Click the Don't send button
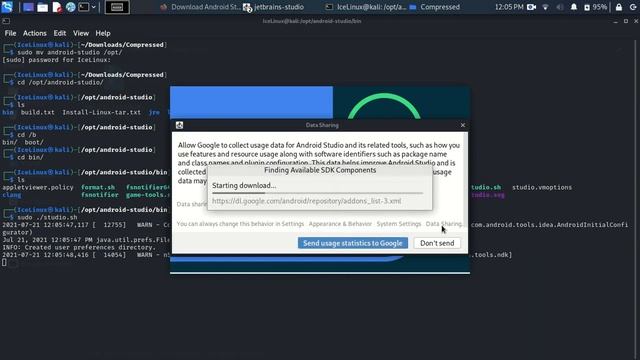 (x=437, y=243)
